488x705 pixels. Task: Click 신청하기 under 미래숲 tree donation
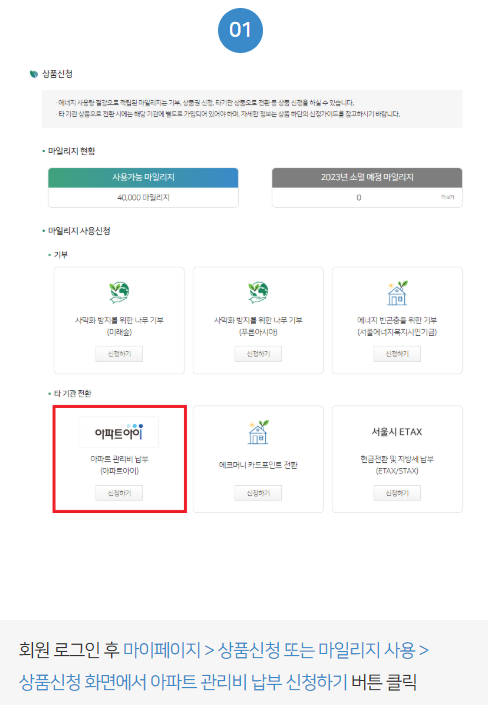(119, 354)
